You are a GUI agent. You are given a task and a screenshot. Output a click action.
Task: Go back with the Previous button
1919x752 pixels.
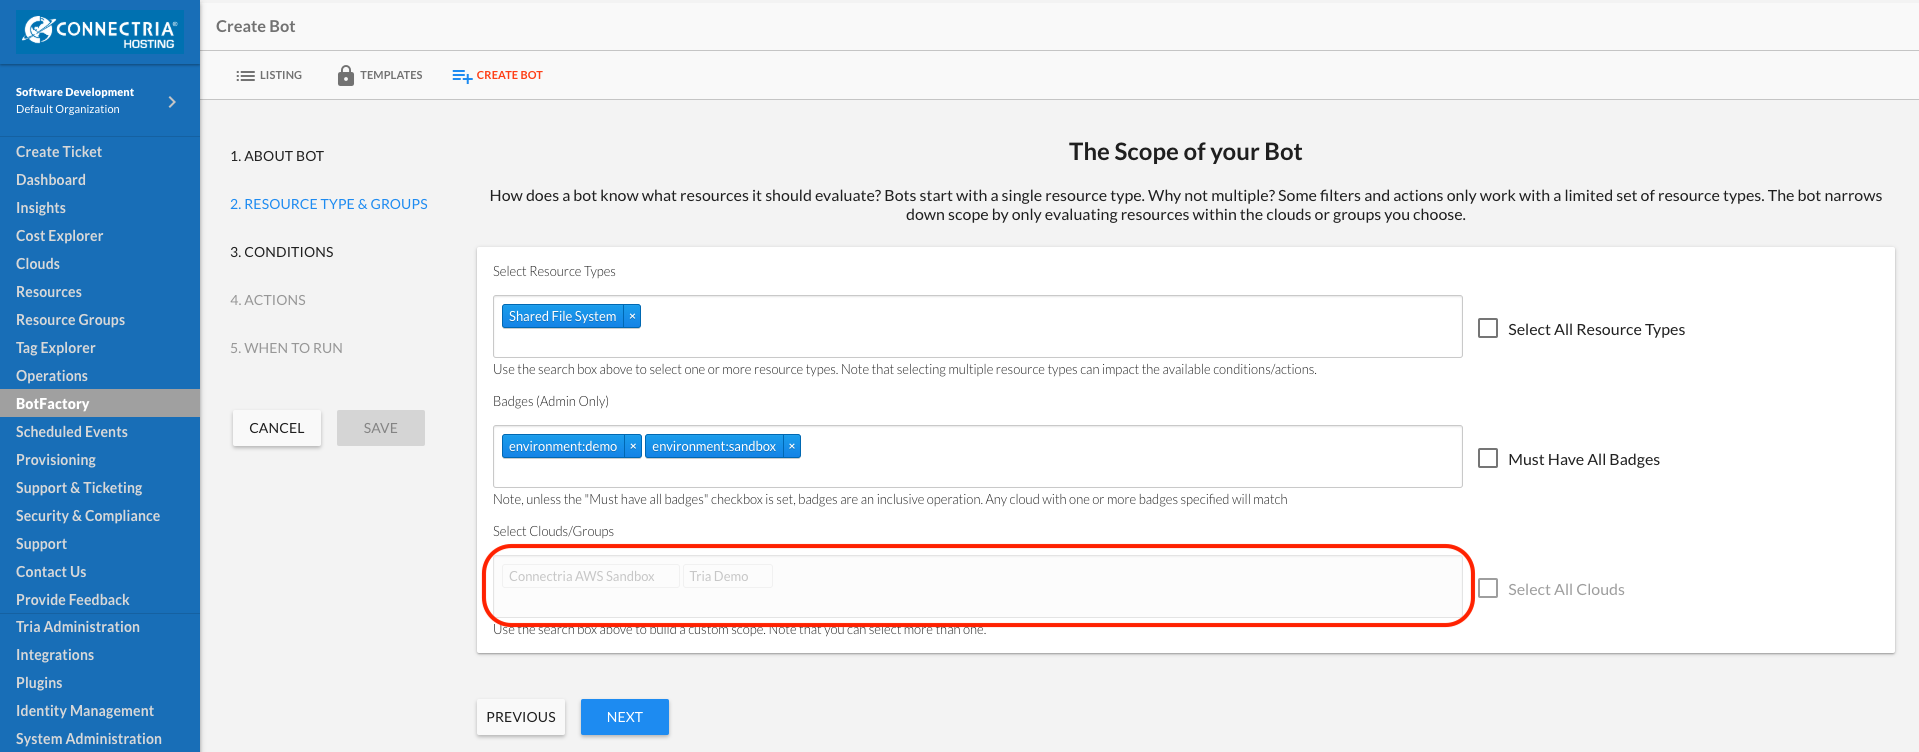coord(521,717)
